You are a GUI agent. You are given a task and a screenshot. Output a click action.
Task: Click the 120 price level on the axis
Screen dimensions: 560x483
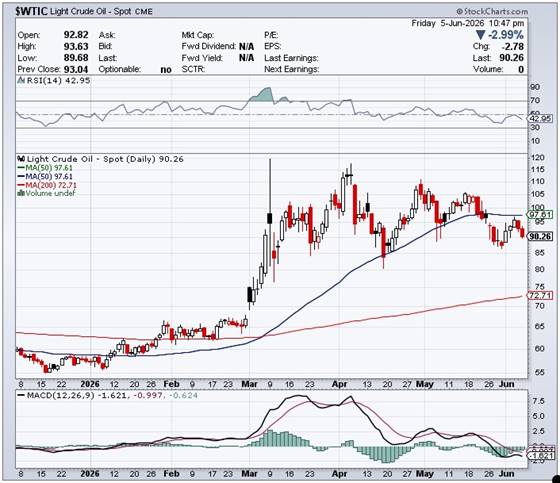538,158
